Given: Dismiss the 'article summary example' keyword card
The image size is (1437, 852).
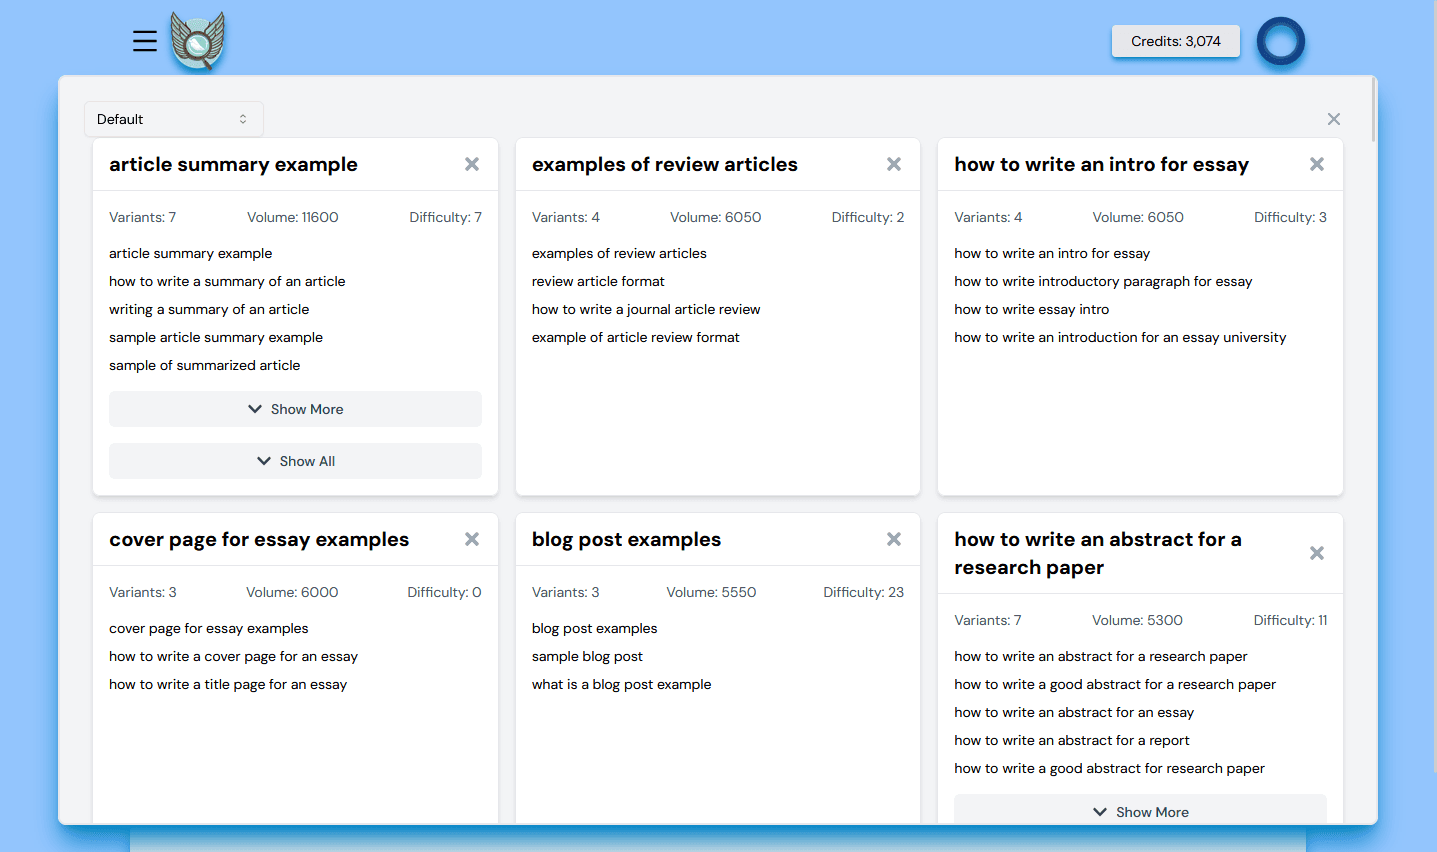Looking at the screenshot, I should point(471,164).
